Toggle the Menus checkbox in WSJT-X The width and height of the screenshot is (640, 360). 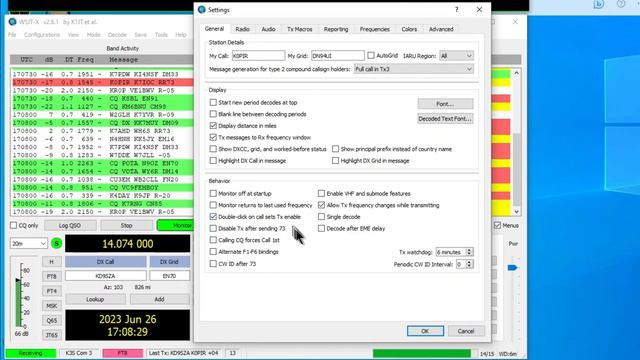click(x=497, y=225)
